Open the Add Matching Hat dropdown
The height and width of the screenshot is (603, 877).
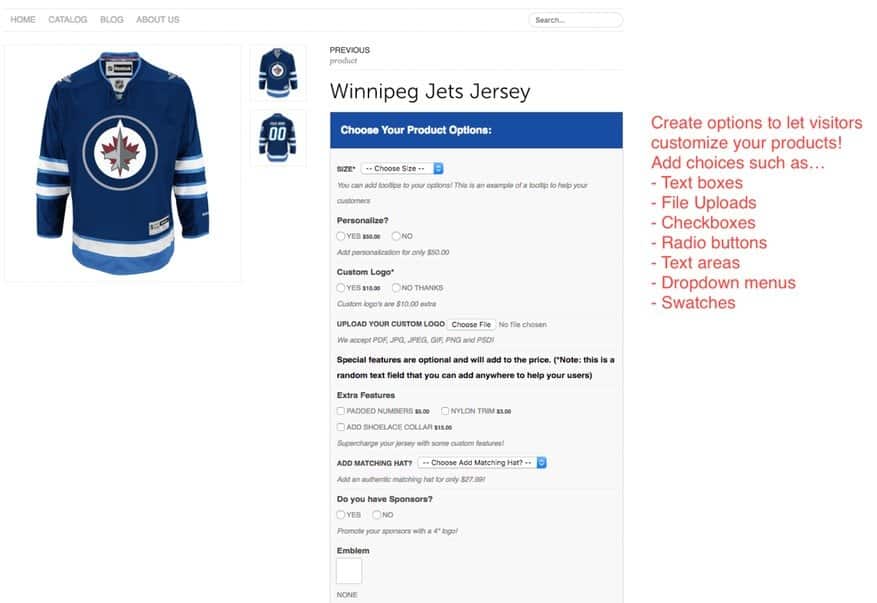(482, 463)
